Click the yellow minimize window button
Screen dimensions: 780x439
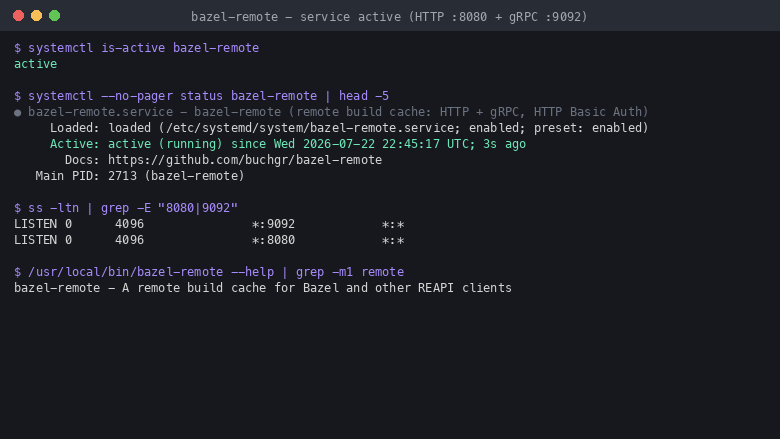[36, 16]
